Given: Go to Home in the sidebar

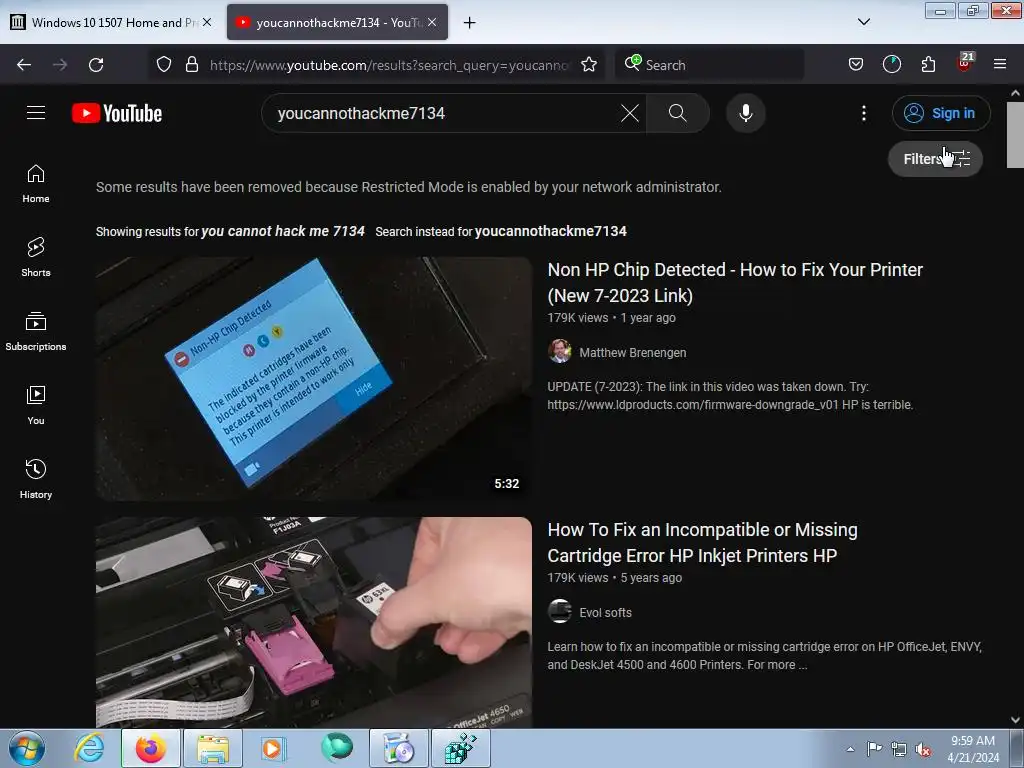Looking at the screenshot, I should point(36,184).
